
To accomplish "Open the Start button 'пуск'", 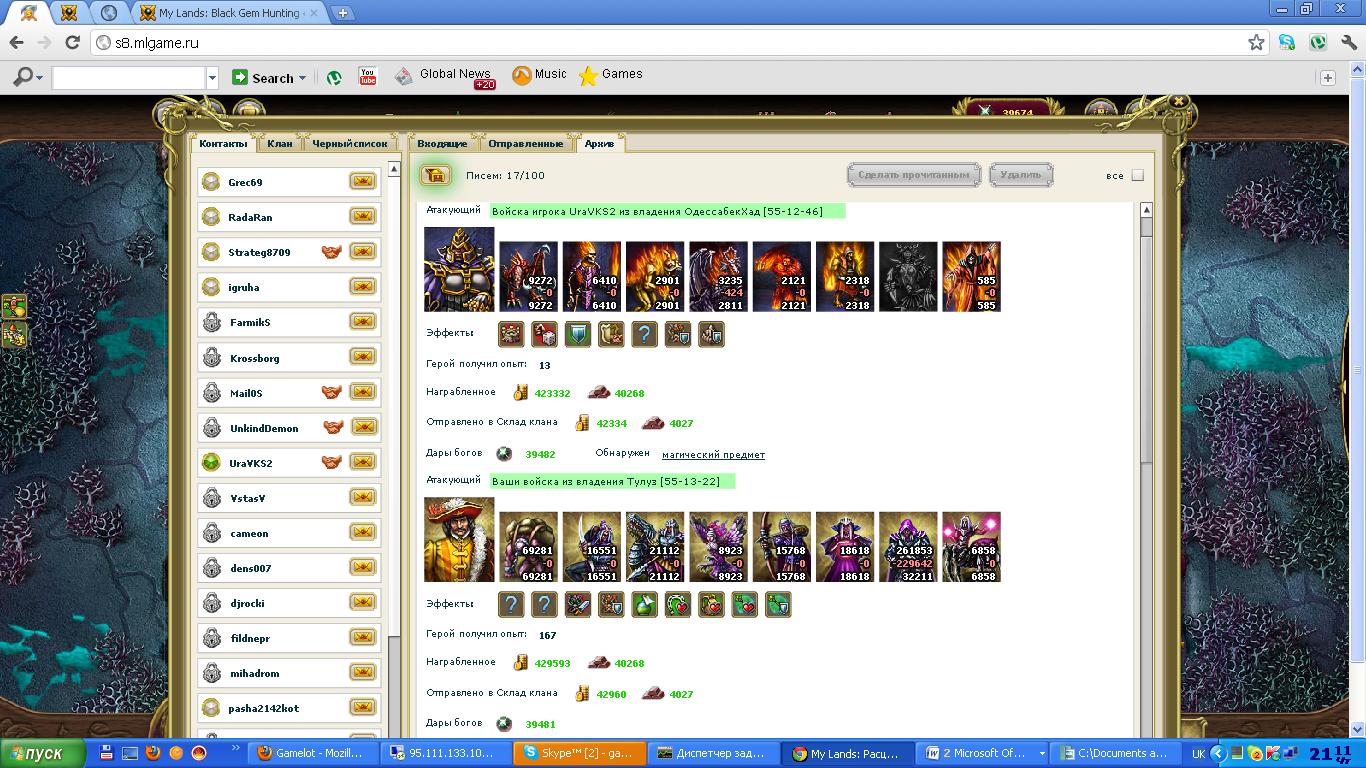I will coord(44,753).
